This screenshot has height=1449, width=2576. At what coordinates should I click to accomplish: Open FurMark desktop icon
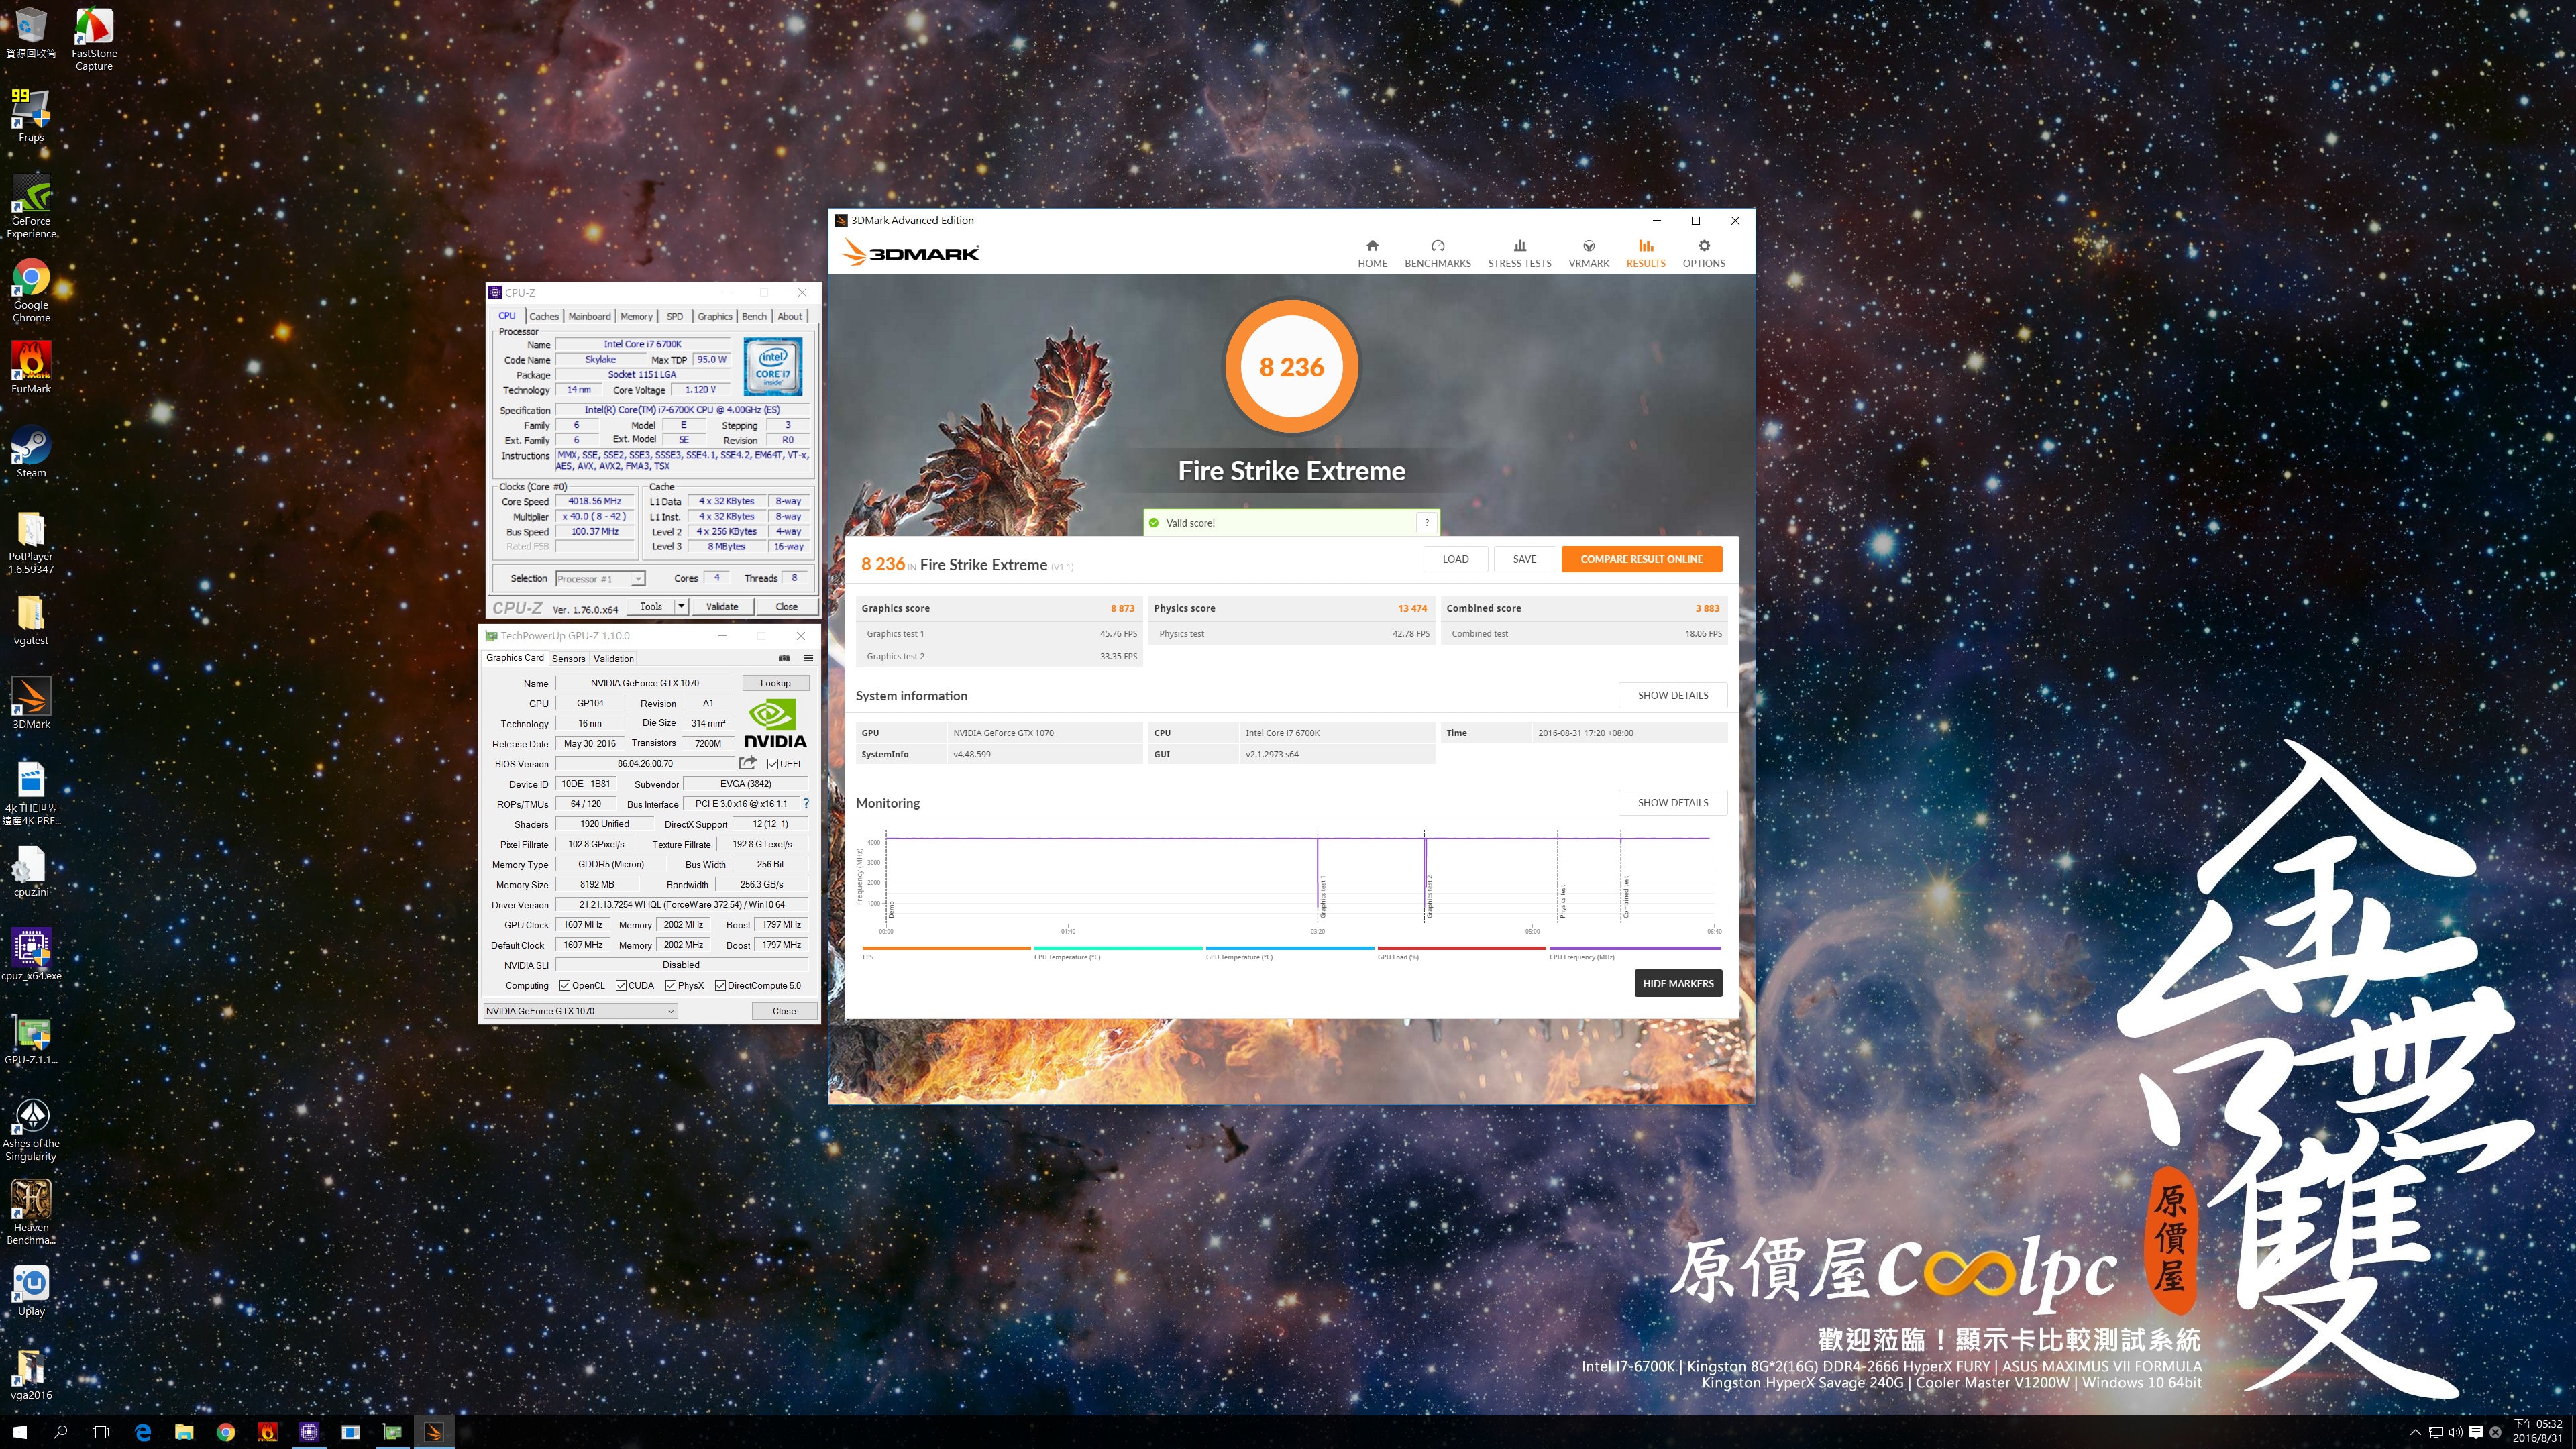[31, 367]
